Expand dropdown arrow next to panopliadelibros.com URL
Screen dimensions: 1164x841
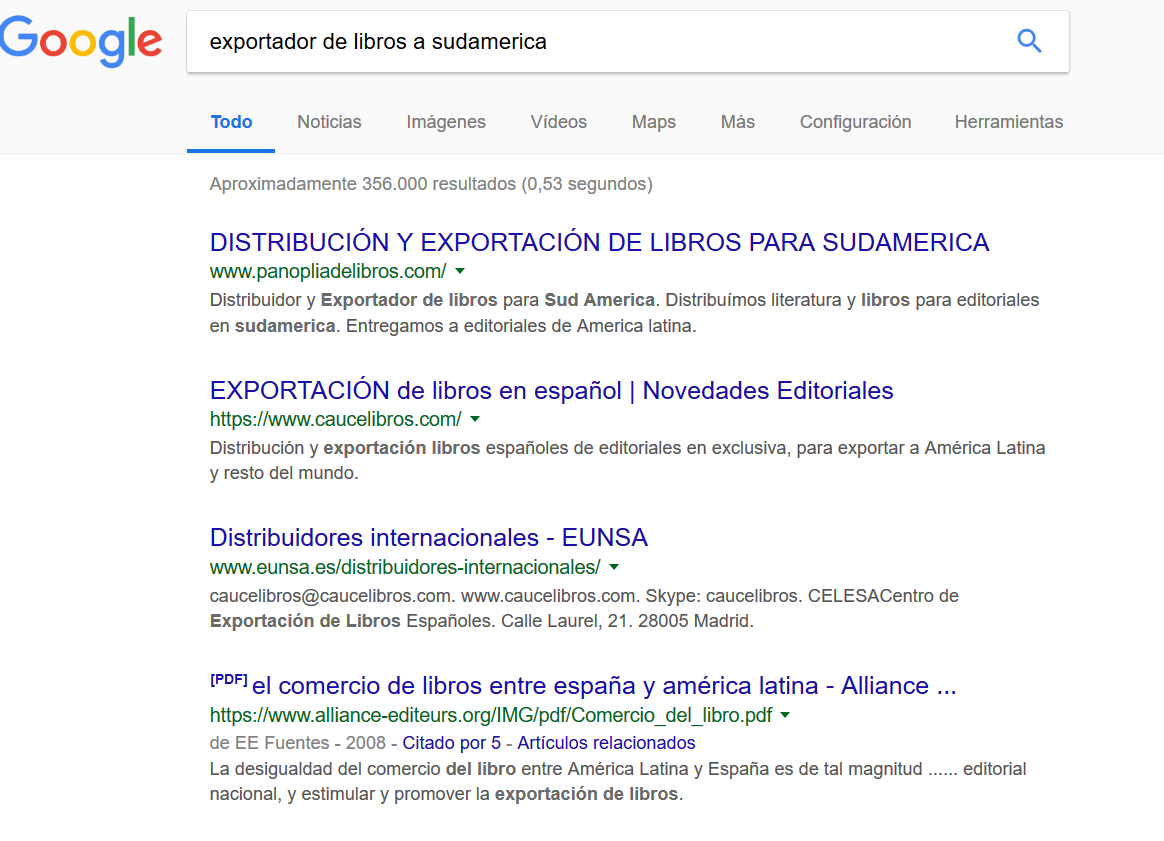(460, 272)
